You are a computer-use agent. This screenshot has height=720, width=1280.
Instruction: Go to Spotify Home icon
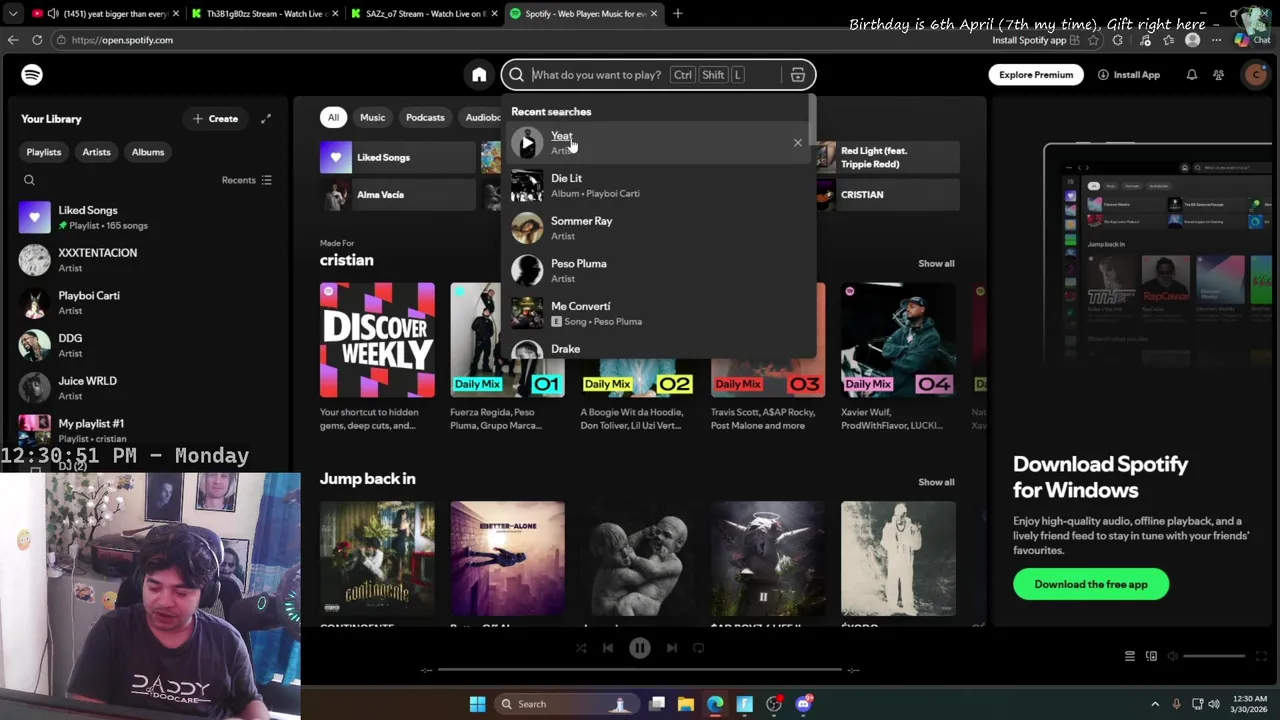(479, 75)
